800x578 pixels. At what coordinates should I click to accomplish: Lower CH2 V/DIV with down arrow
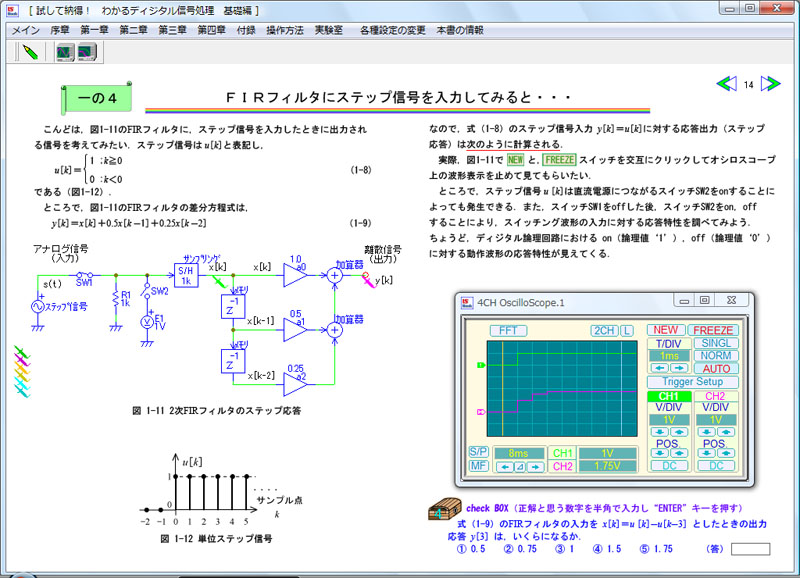pos(707,432)
